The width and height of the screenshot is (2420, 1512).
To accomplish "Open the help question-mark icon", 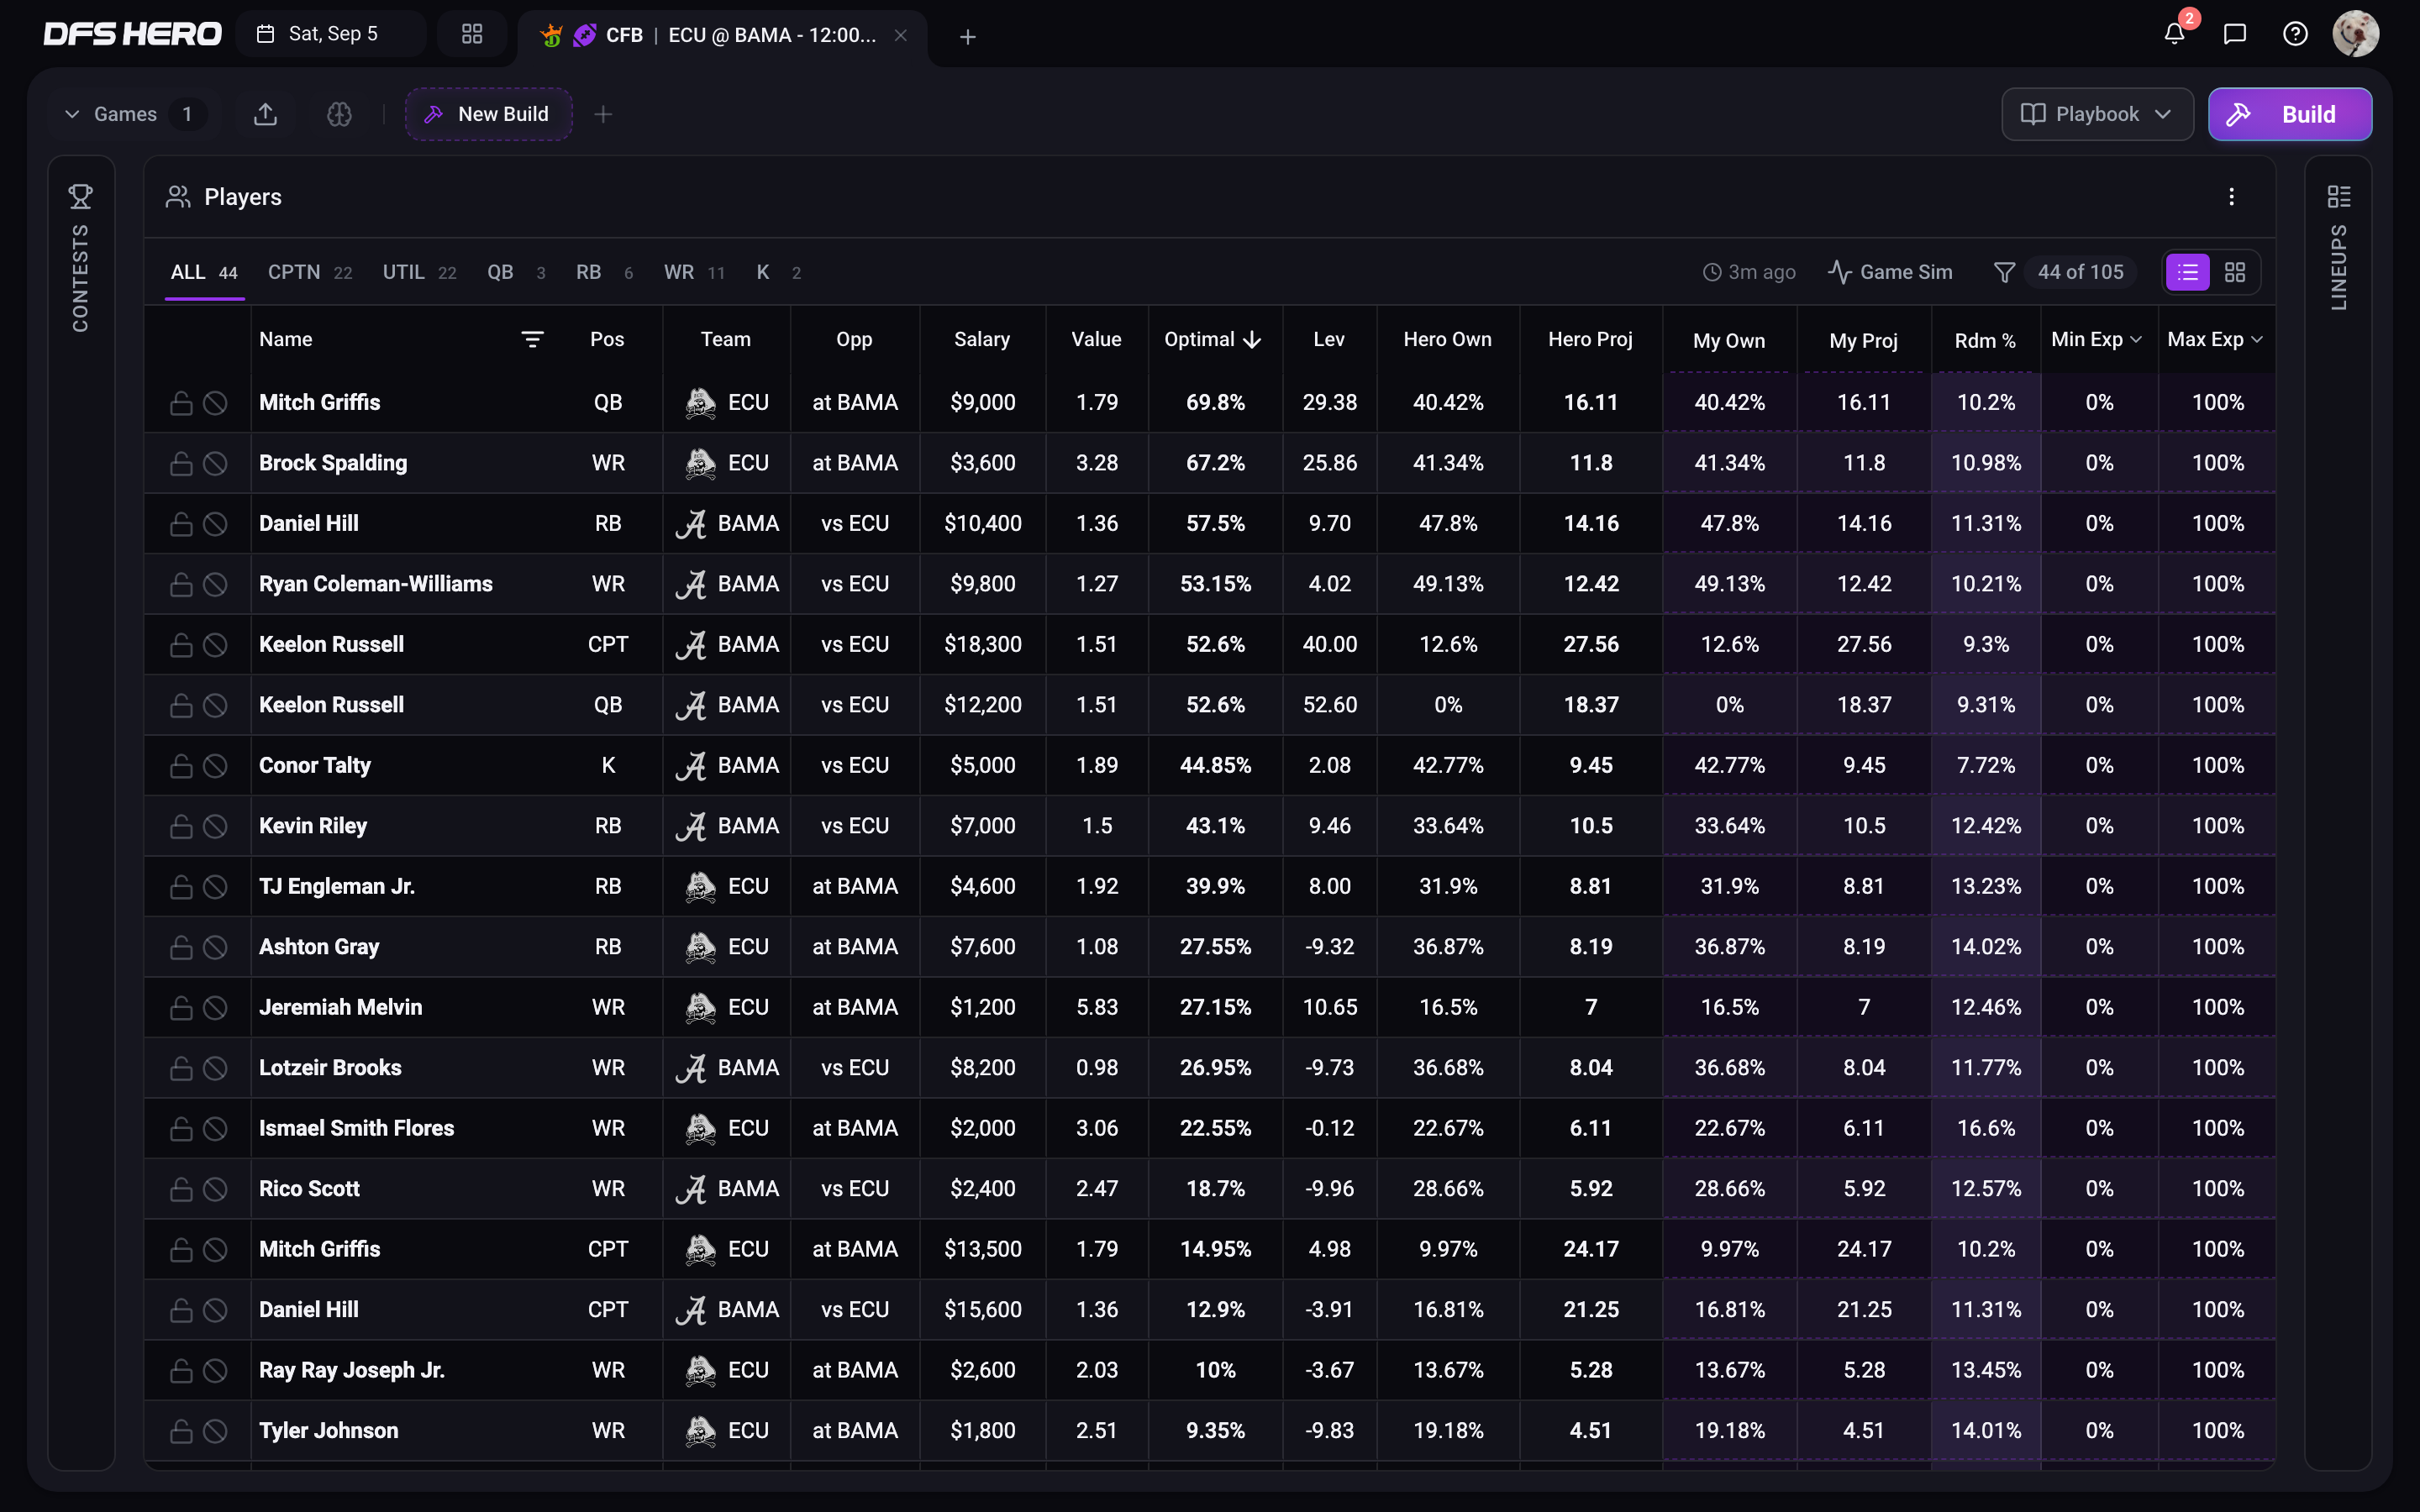I will [x=2295, y=34].
